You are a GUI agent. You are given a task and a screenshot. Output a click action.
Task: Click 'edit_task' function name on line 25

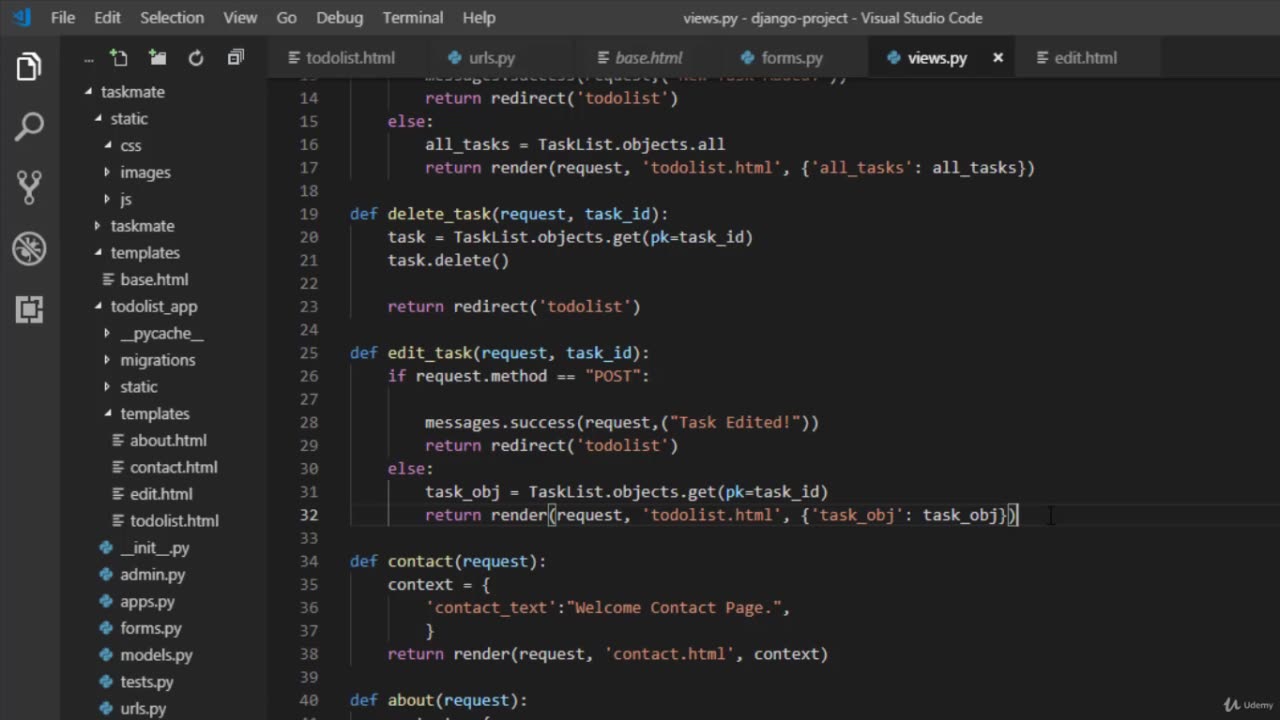tap(429, 353)
